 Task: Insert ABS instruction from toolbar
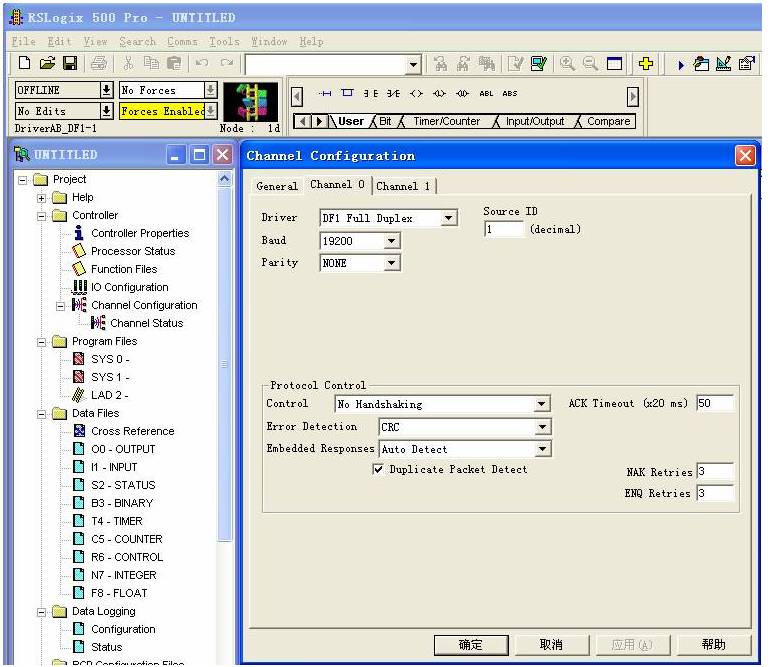coord(509,93)
